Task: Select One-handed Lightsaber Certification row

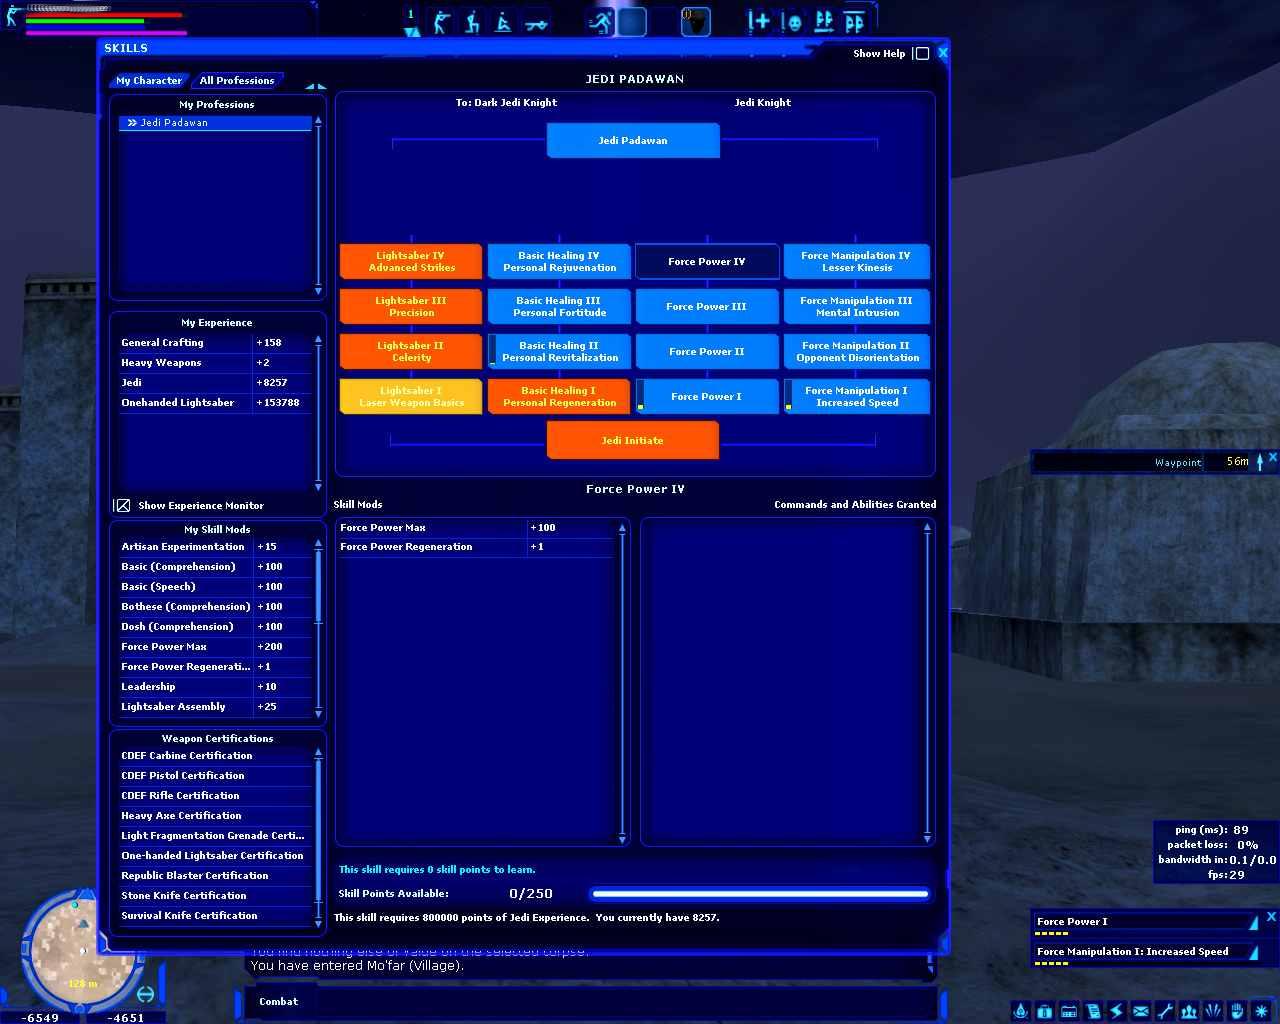Action: tap(216, 855)
